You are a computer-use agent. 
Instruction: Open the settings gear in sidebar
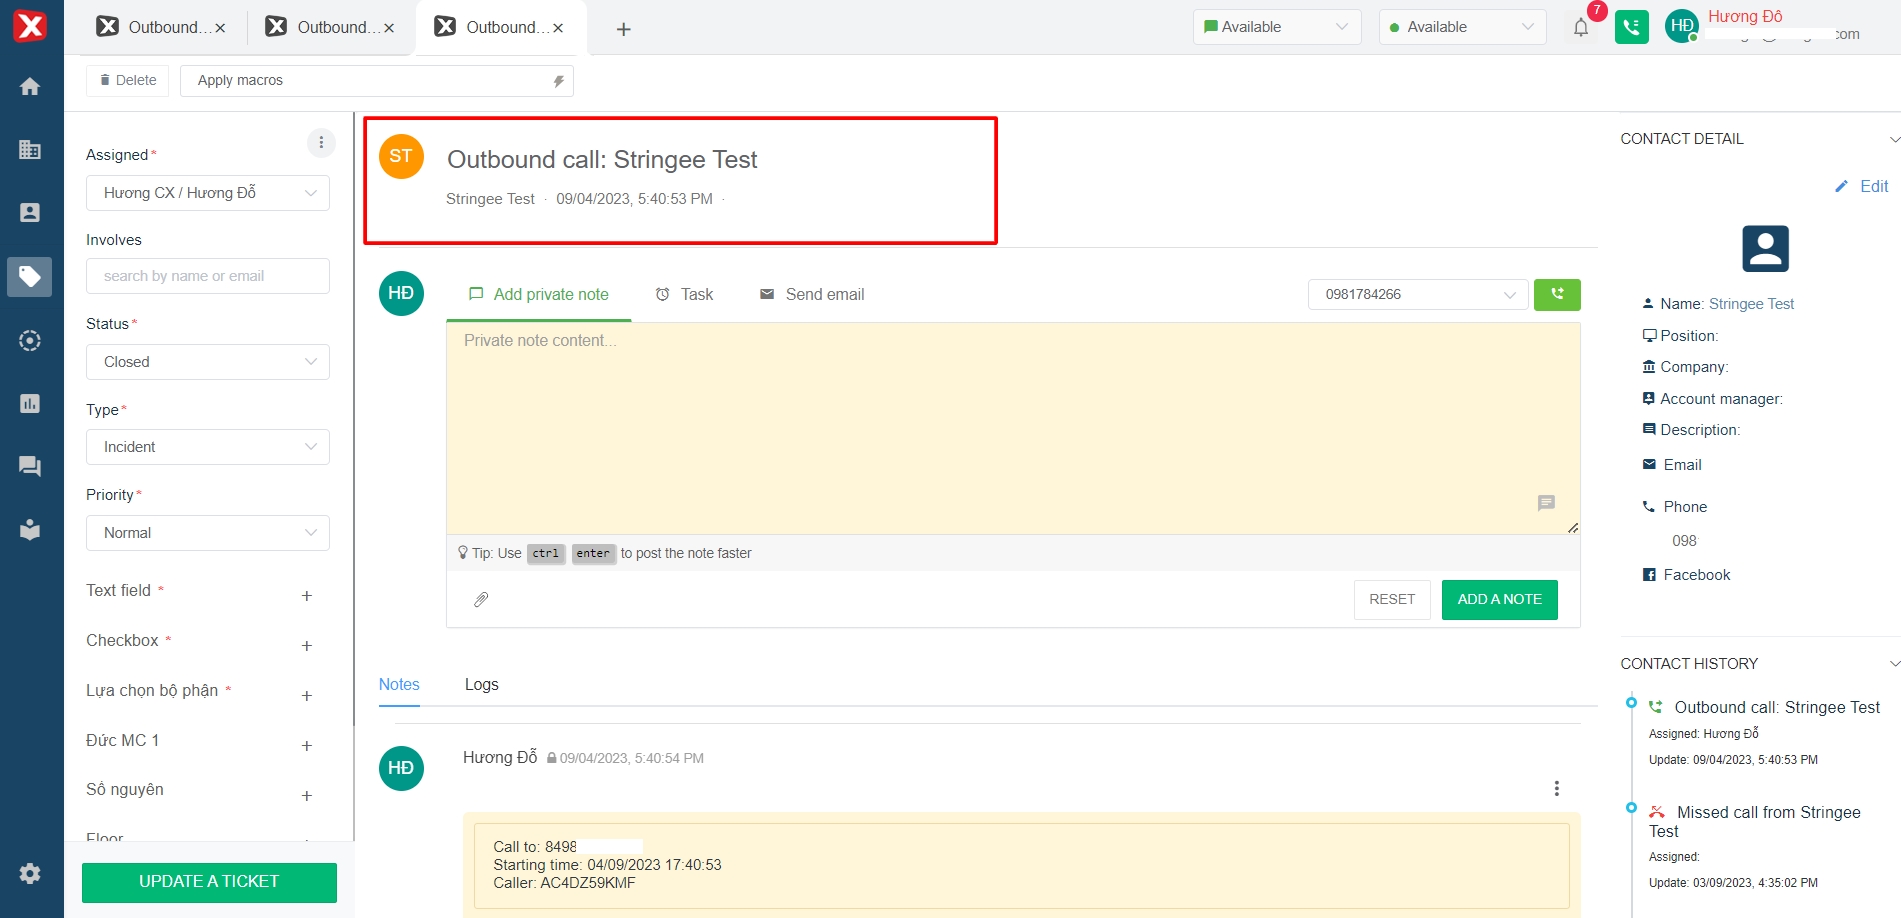30,873
